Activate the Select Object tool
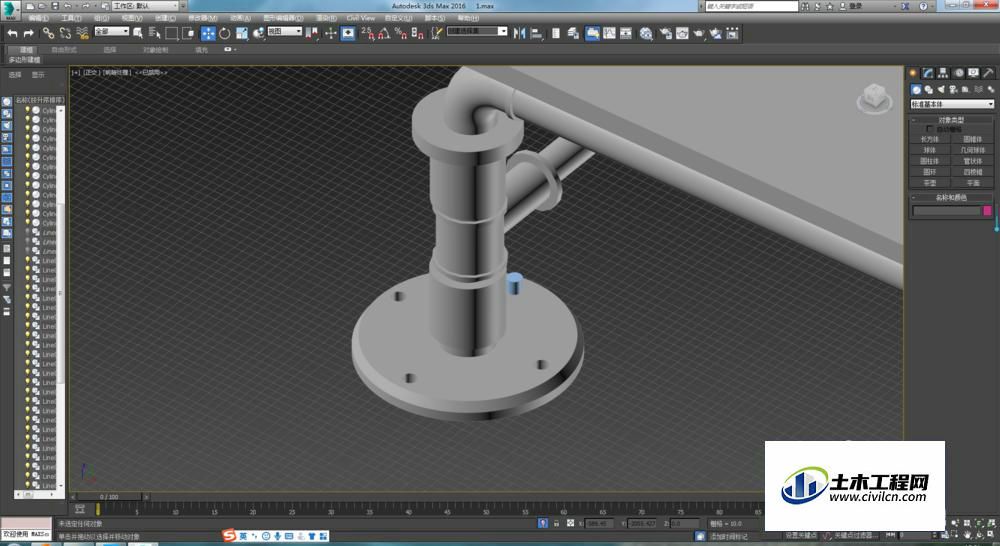Viewport: 1000px width, 546px height. click(x=137, y=33)
